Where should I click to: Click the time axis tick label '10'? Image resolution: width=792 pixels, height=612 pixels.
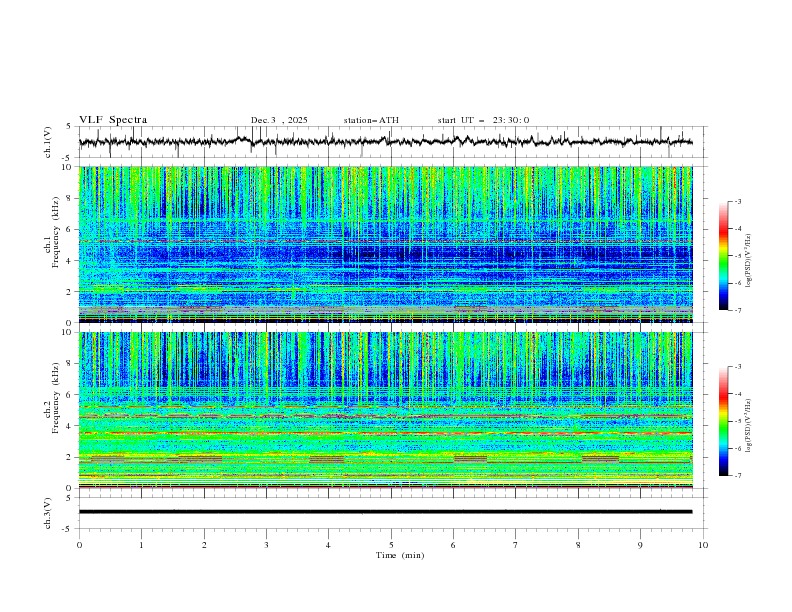[703, 545]
